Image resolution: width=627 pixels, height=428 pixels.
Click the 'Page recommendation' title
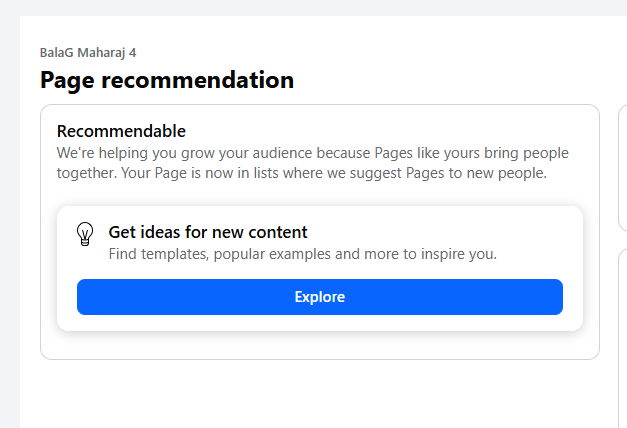click(x=167, y=80)
